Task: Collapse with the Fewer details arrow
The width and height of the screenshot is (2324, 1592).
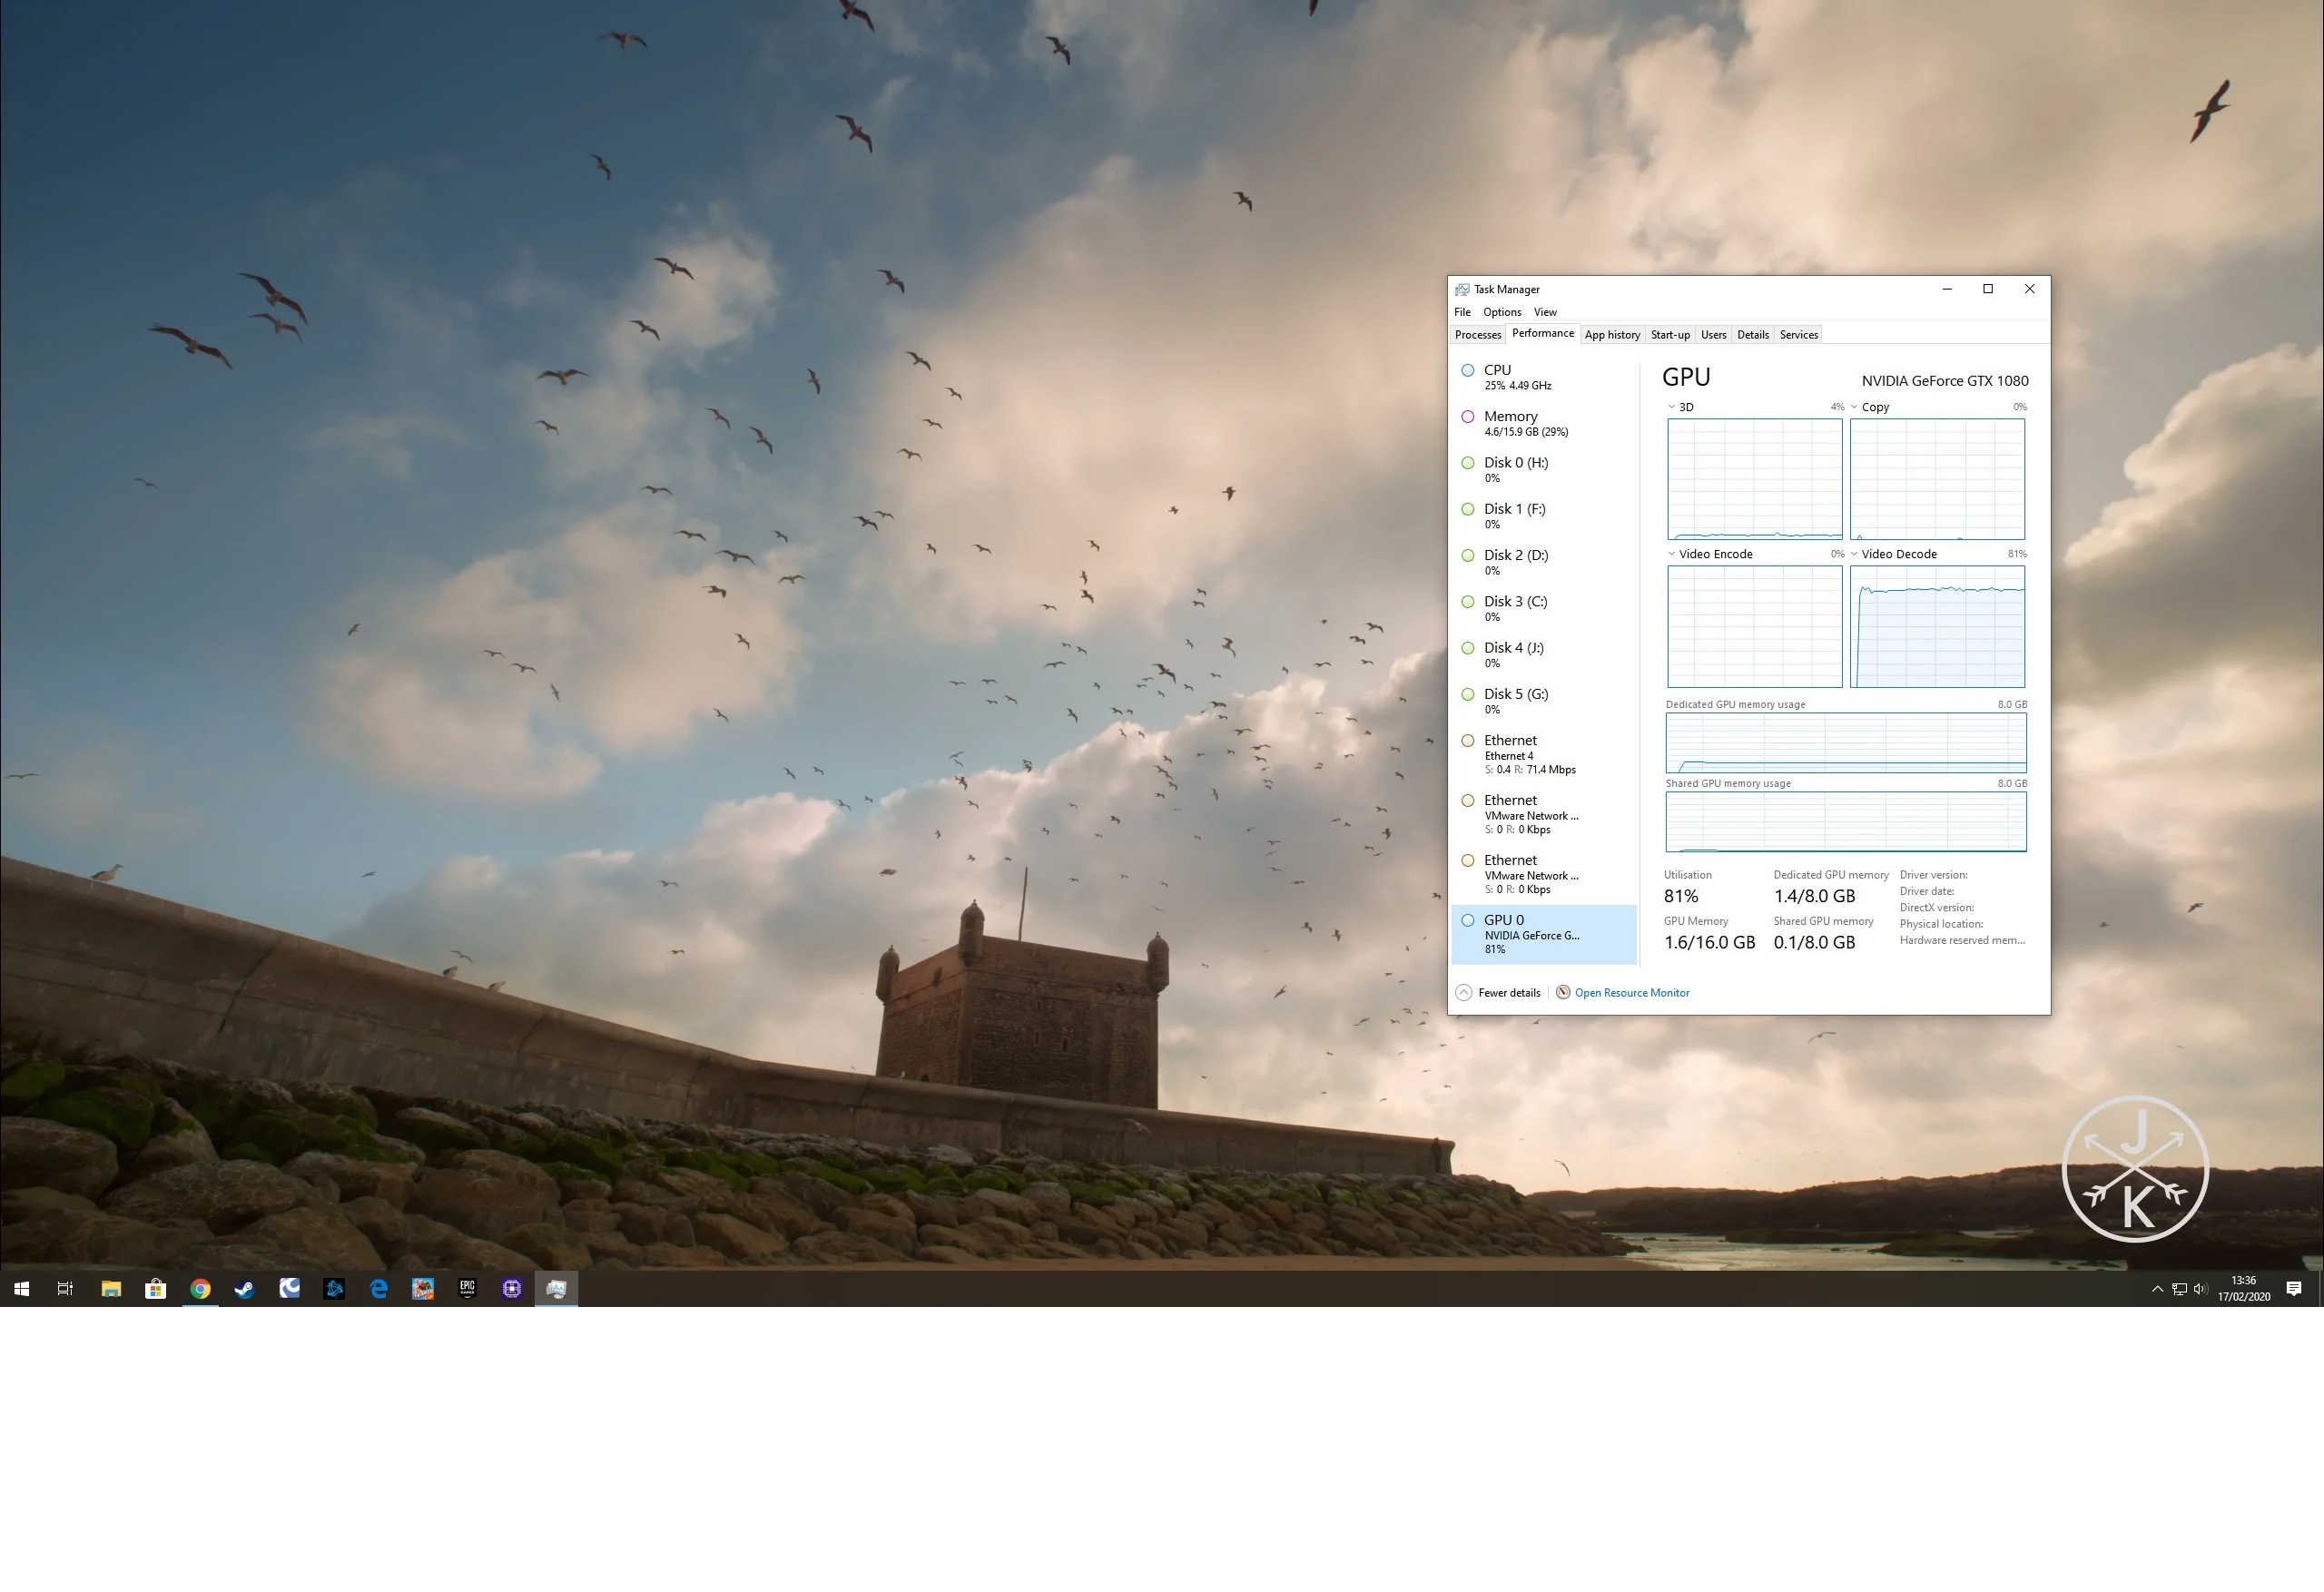Action: tap(1464, 993)
